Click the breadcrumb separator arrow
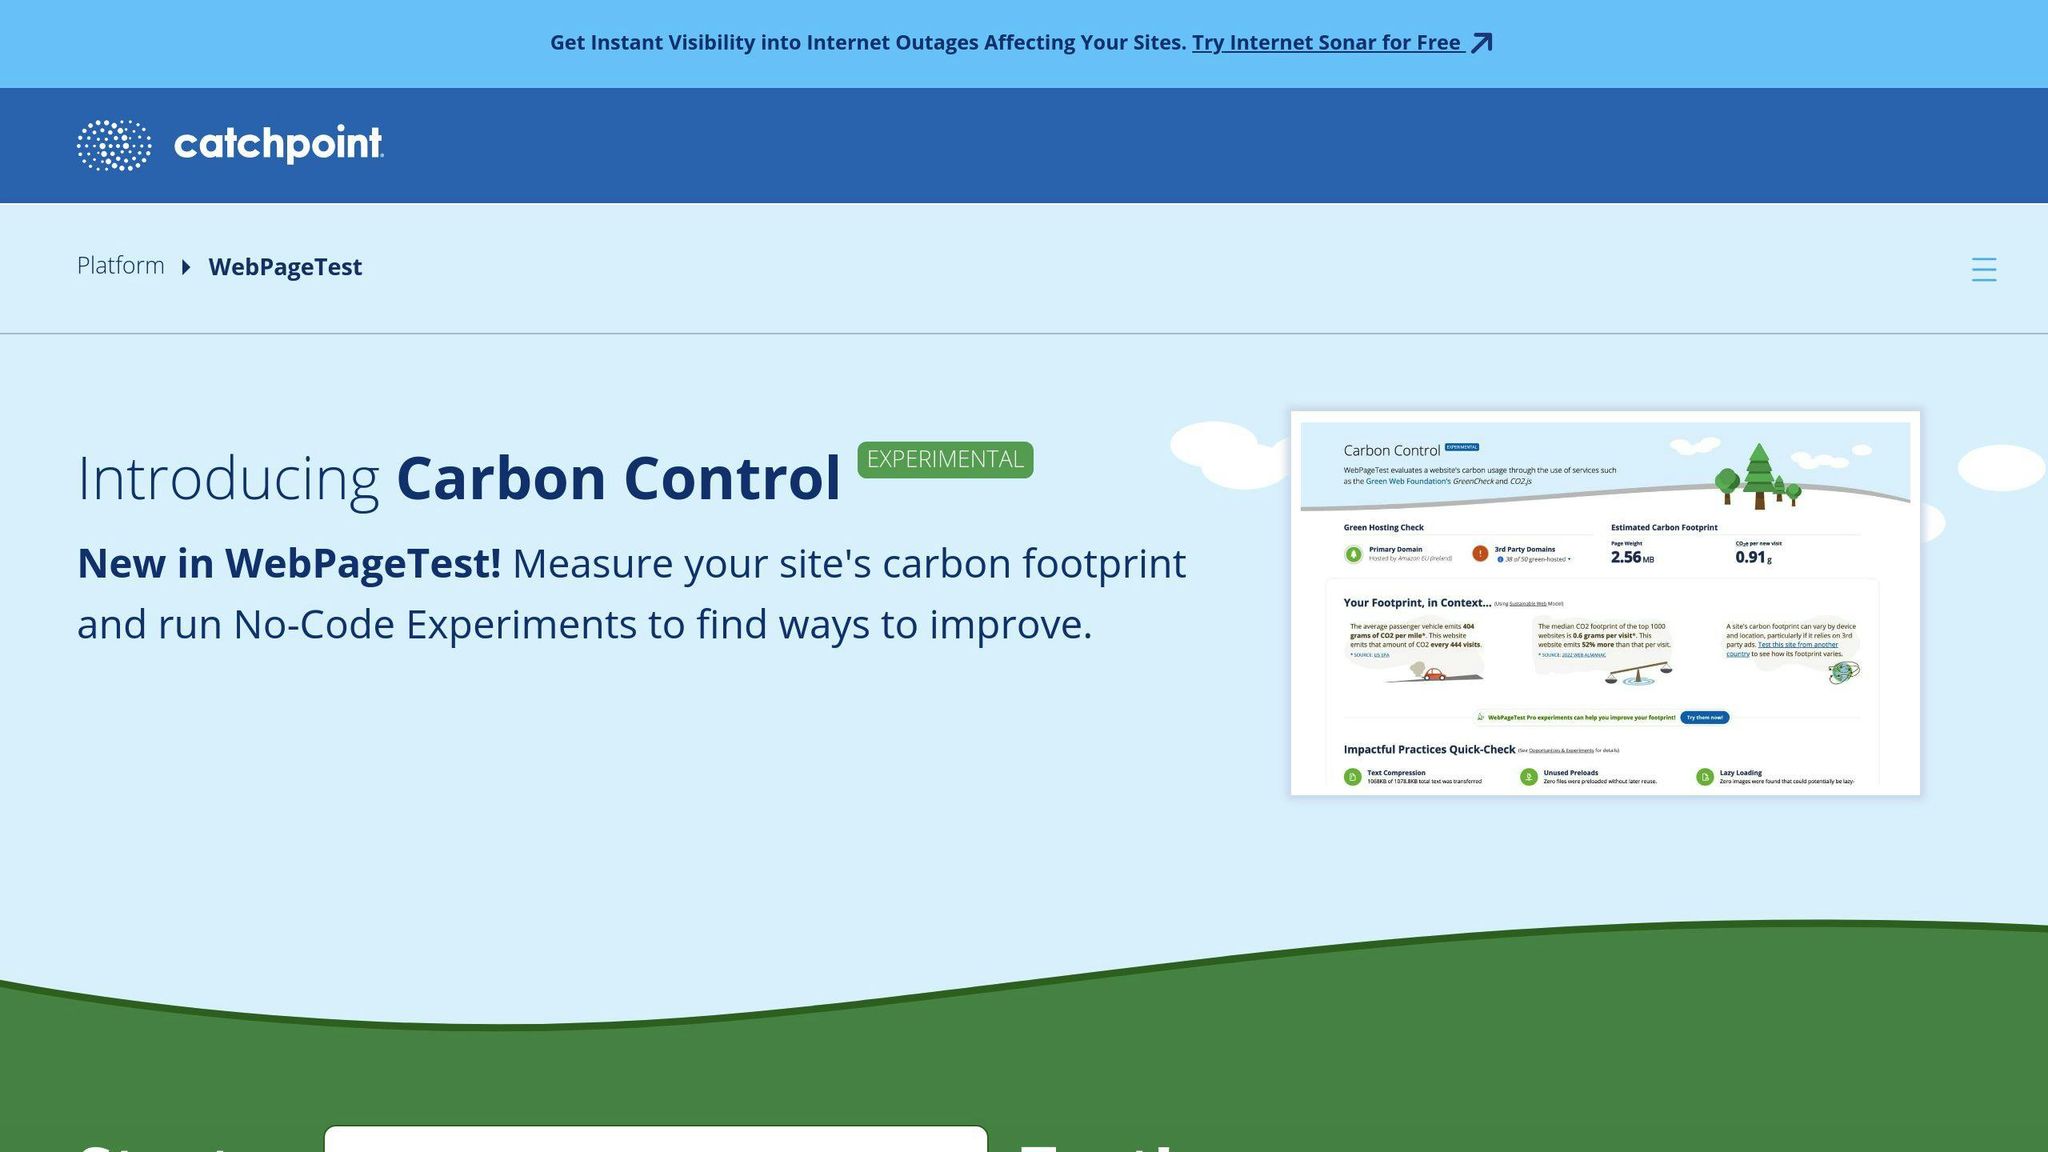The image size is (2048, 1152). click(186, 267)
